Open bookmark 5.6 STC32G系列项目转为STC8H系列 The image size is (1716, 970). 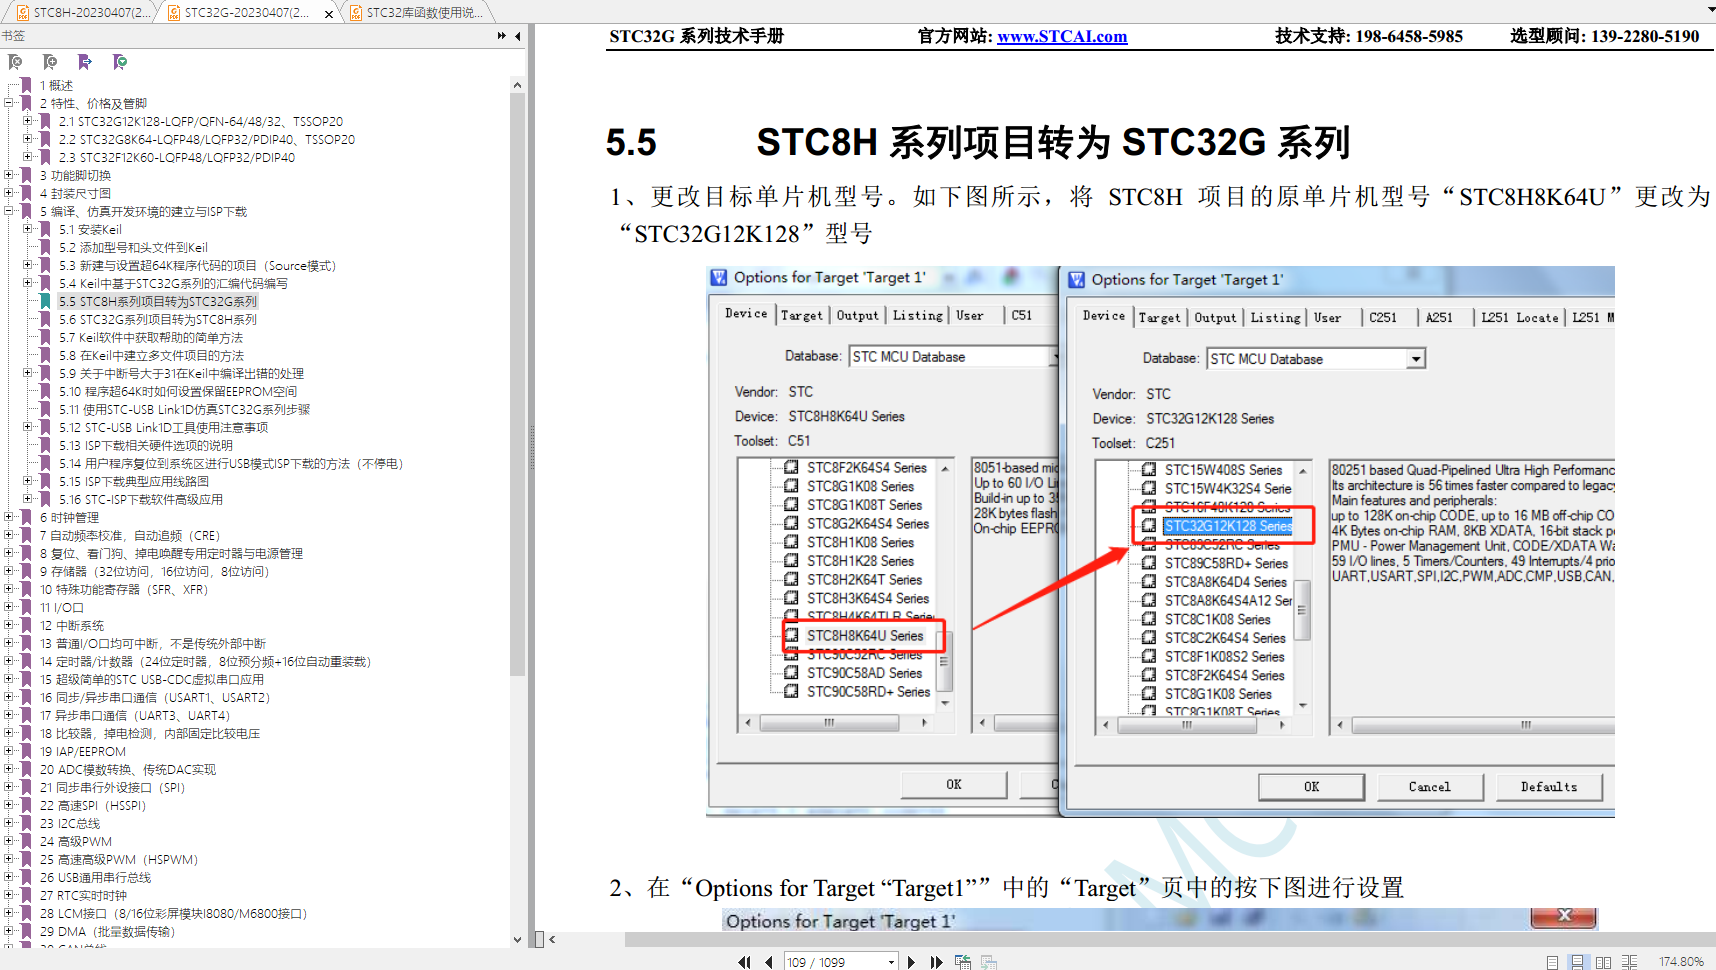158,319
